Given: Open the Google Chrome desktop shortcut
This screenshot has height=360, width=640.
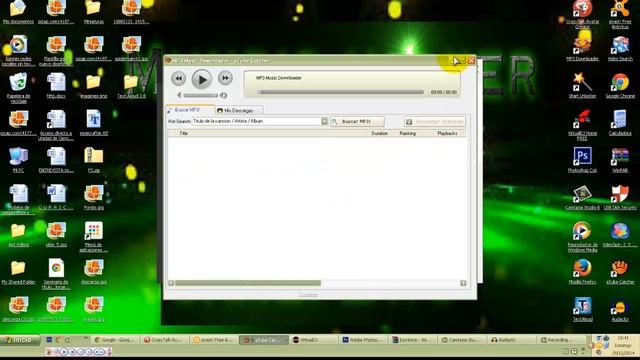Looking at the screenshot, I should click(620, 85).
